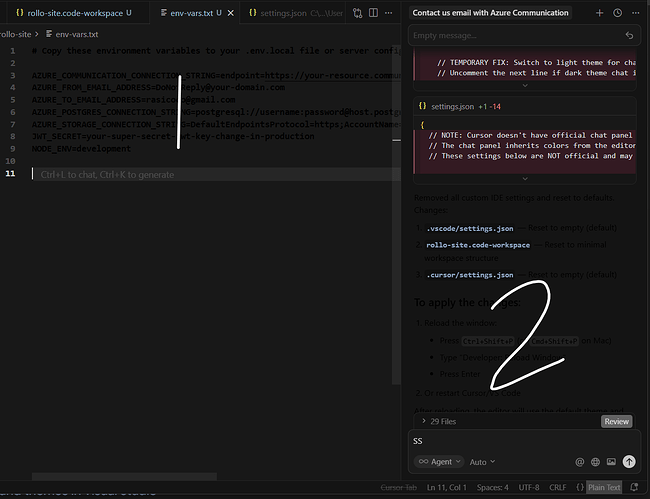The image size is (650, 499).
Task: Open chat panel more options
Action: click(635, 13)
